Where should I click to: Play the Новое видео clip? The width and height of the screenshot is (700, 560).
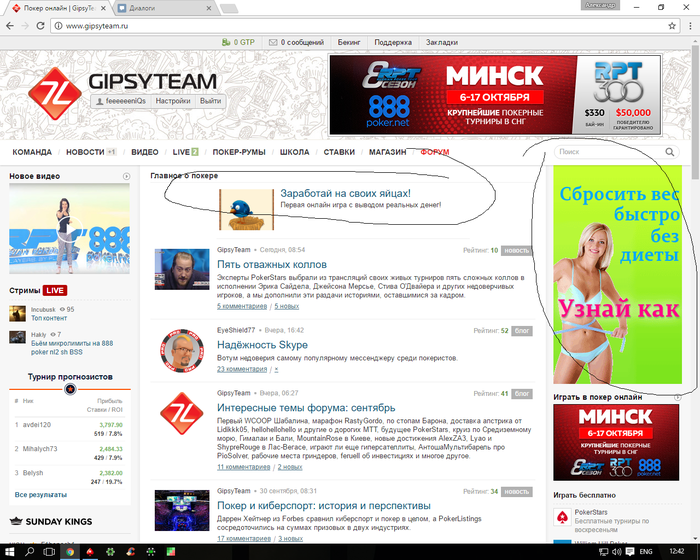[69, 229]
